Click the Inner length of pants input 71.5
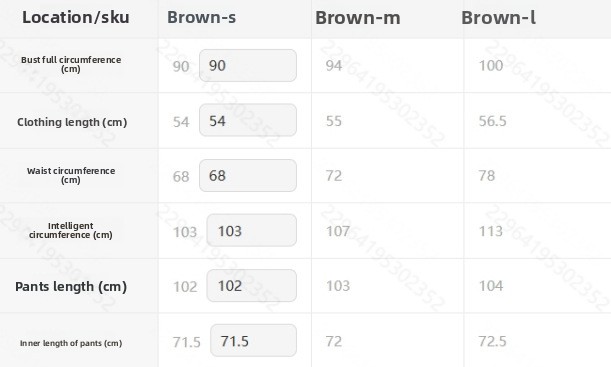The height and width of the screenshot is (367, 611). point(253,341)
